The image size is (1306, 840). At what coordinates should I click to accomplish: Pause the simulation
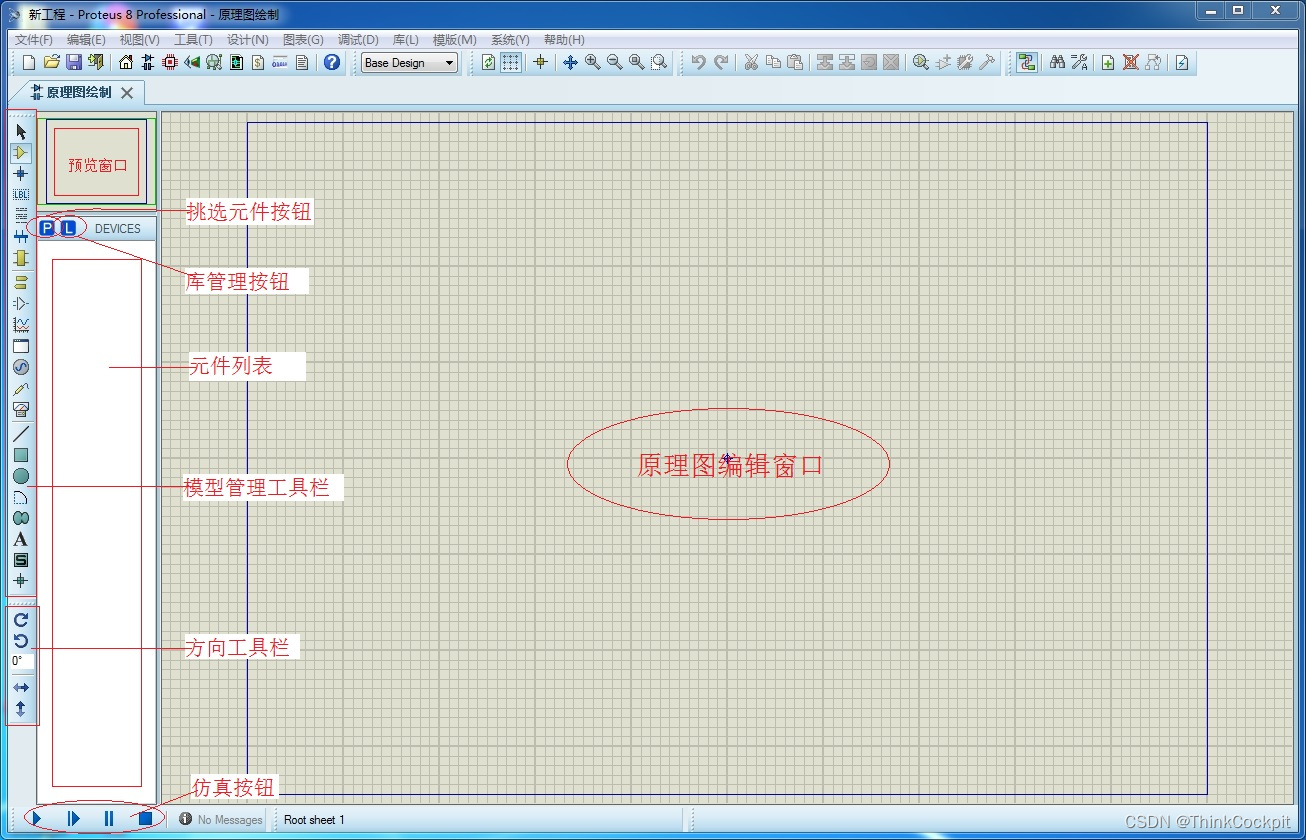click(x=109, y=819)
